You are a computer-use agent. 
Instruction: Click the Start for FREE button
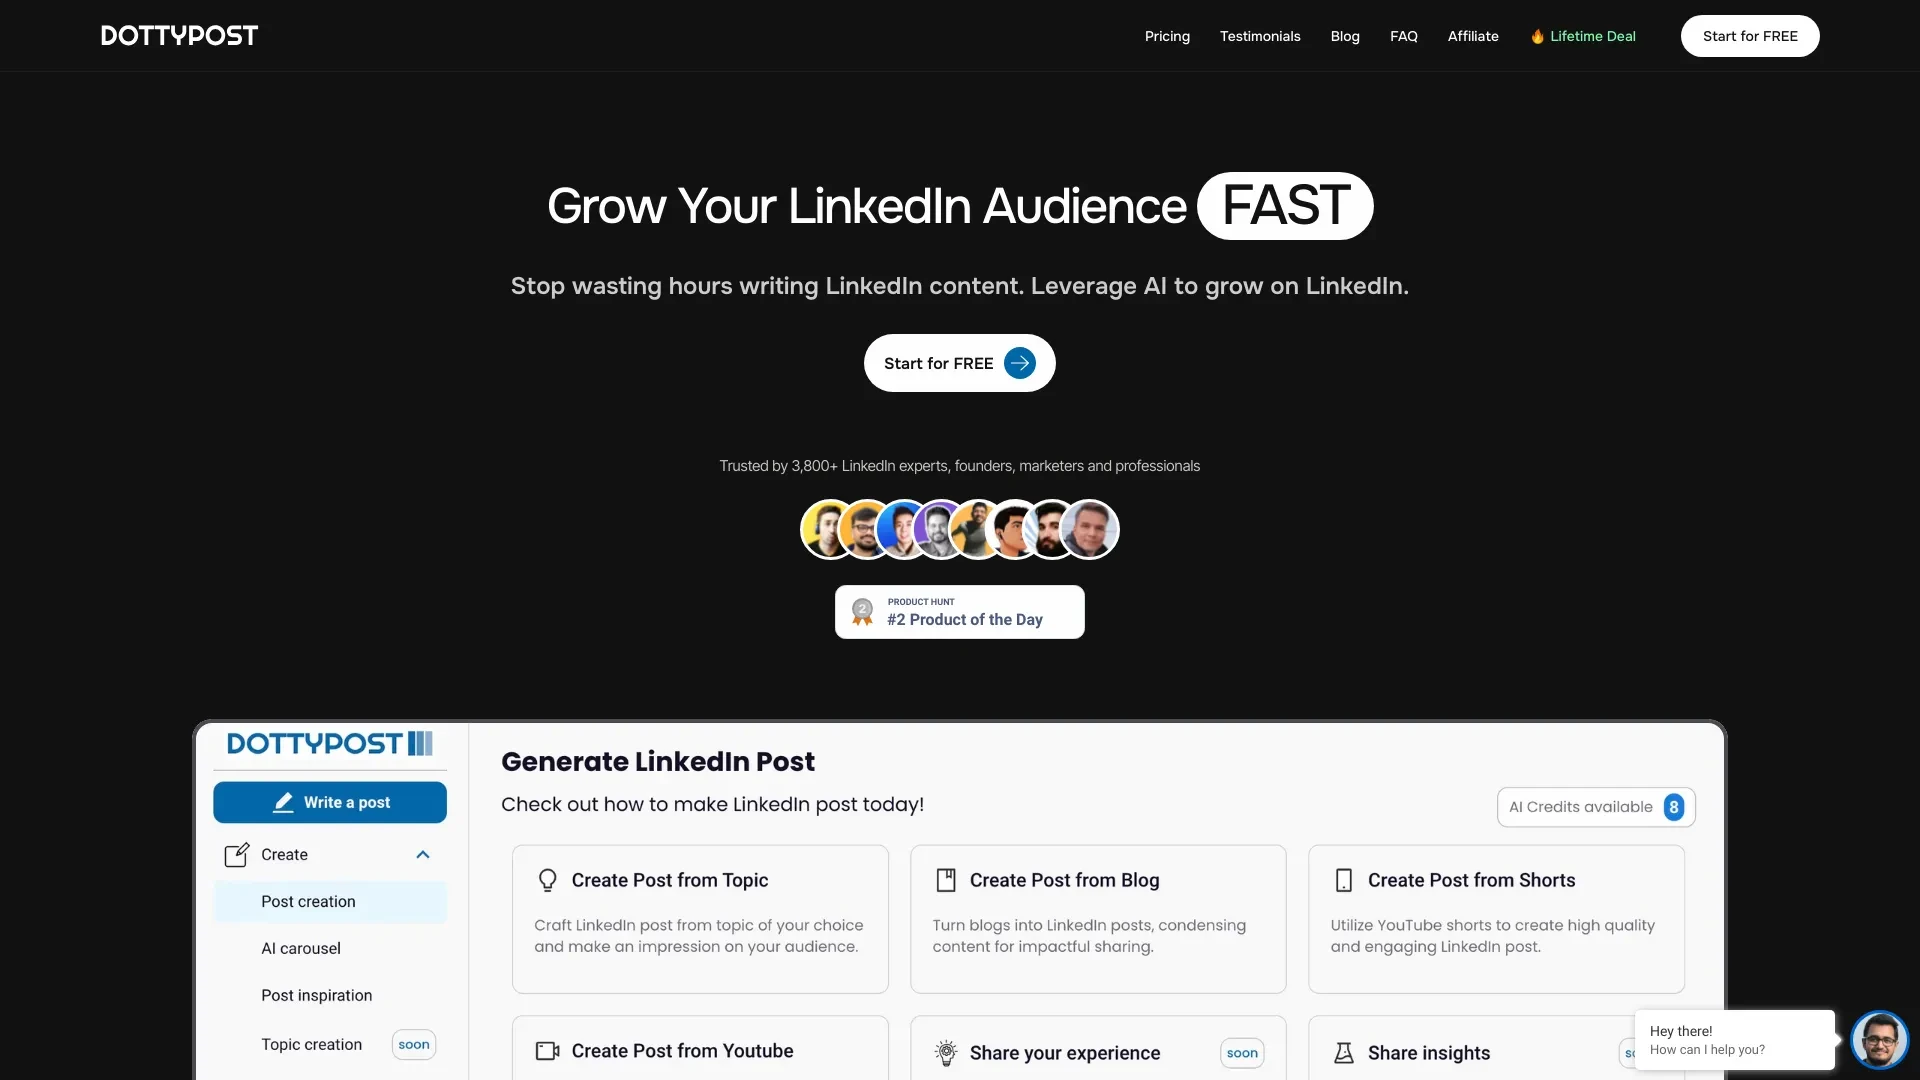coord(959,363)
